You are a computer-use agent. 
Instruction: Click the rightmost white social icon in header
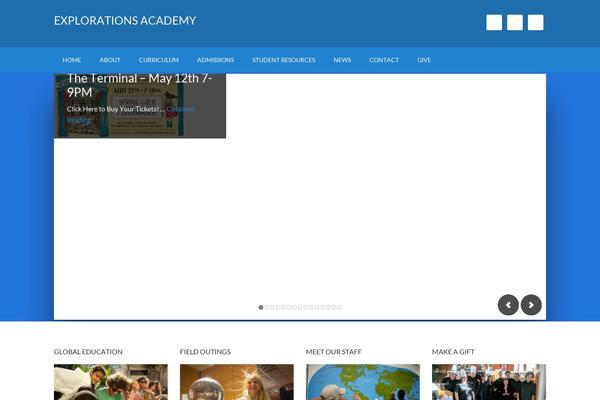(536, 22)
